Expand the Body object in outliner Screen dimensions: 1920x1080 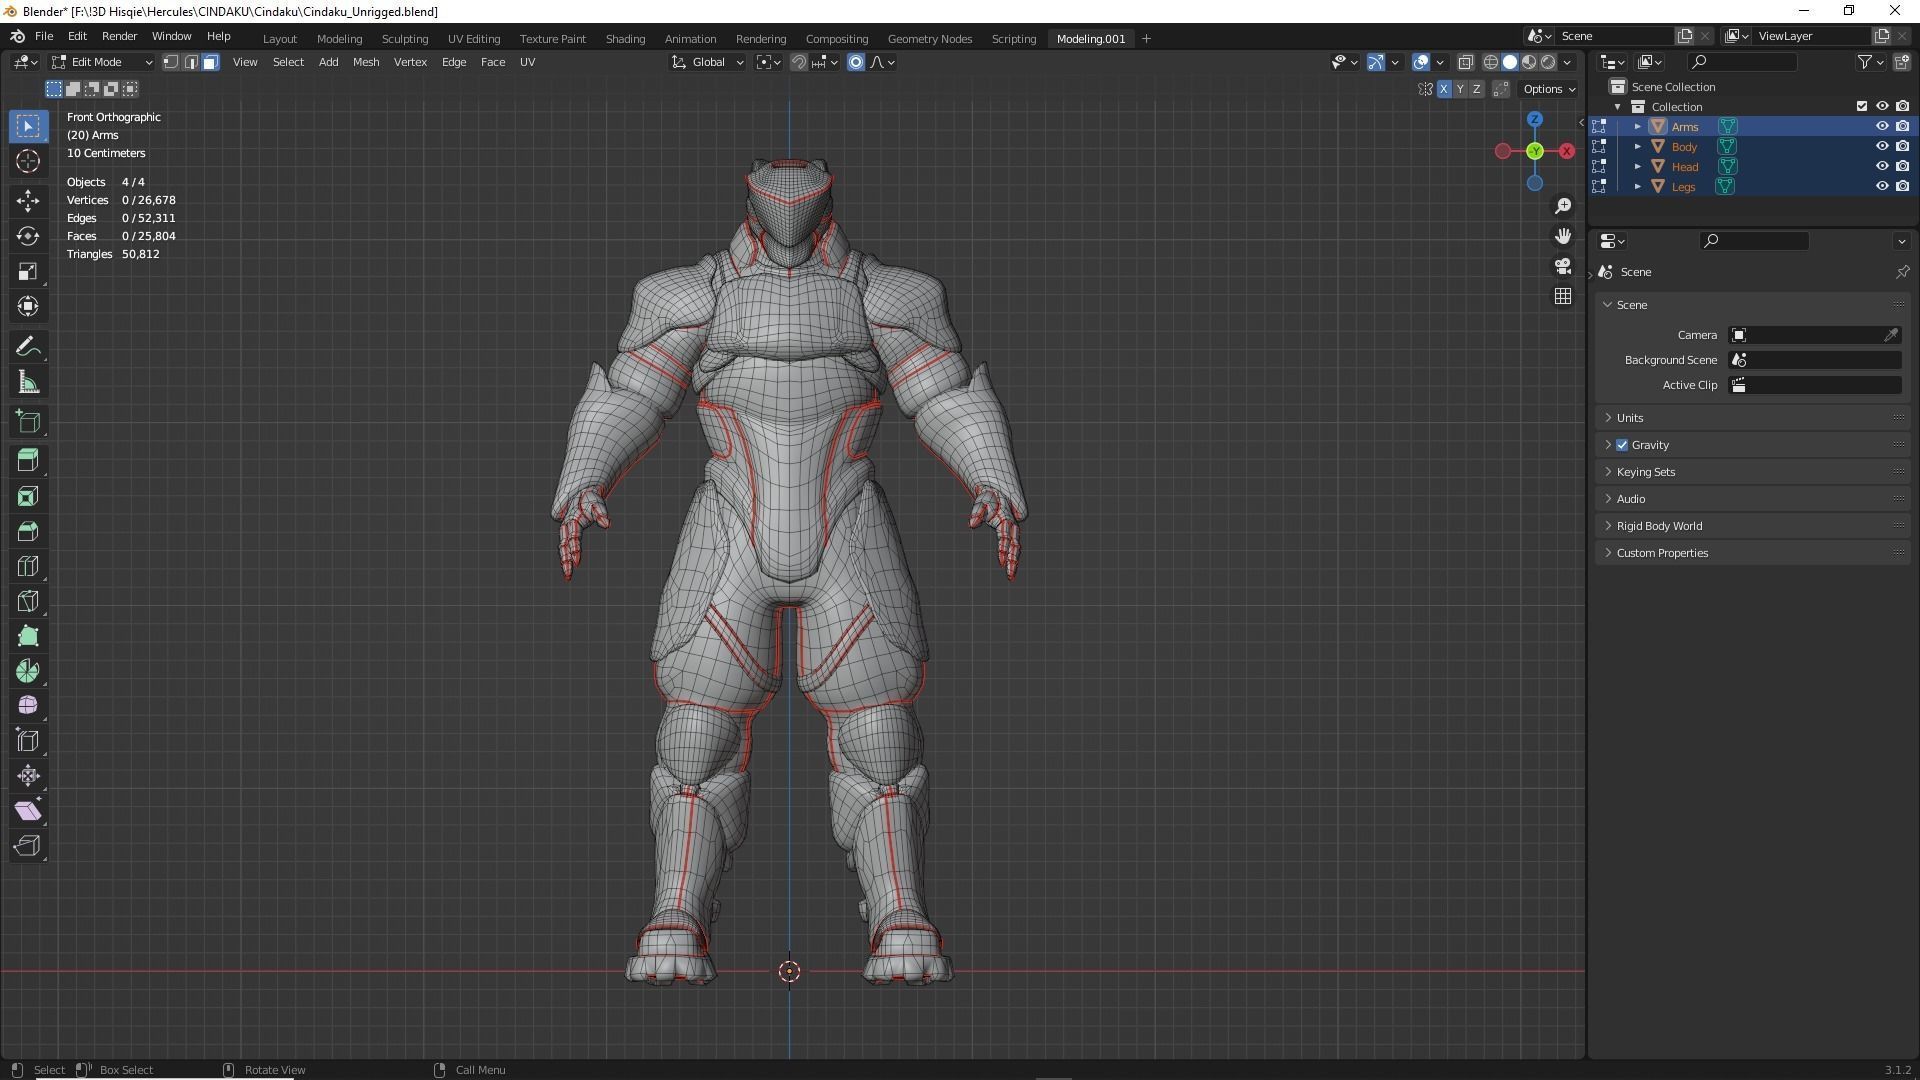[x=1637, y=146]
